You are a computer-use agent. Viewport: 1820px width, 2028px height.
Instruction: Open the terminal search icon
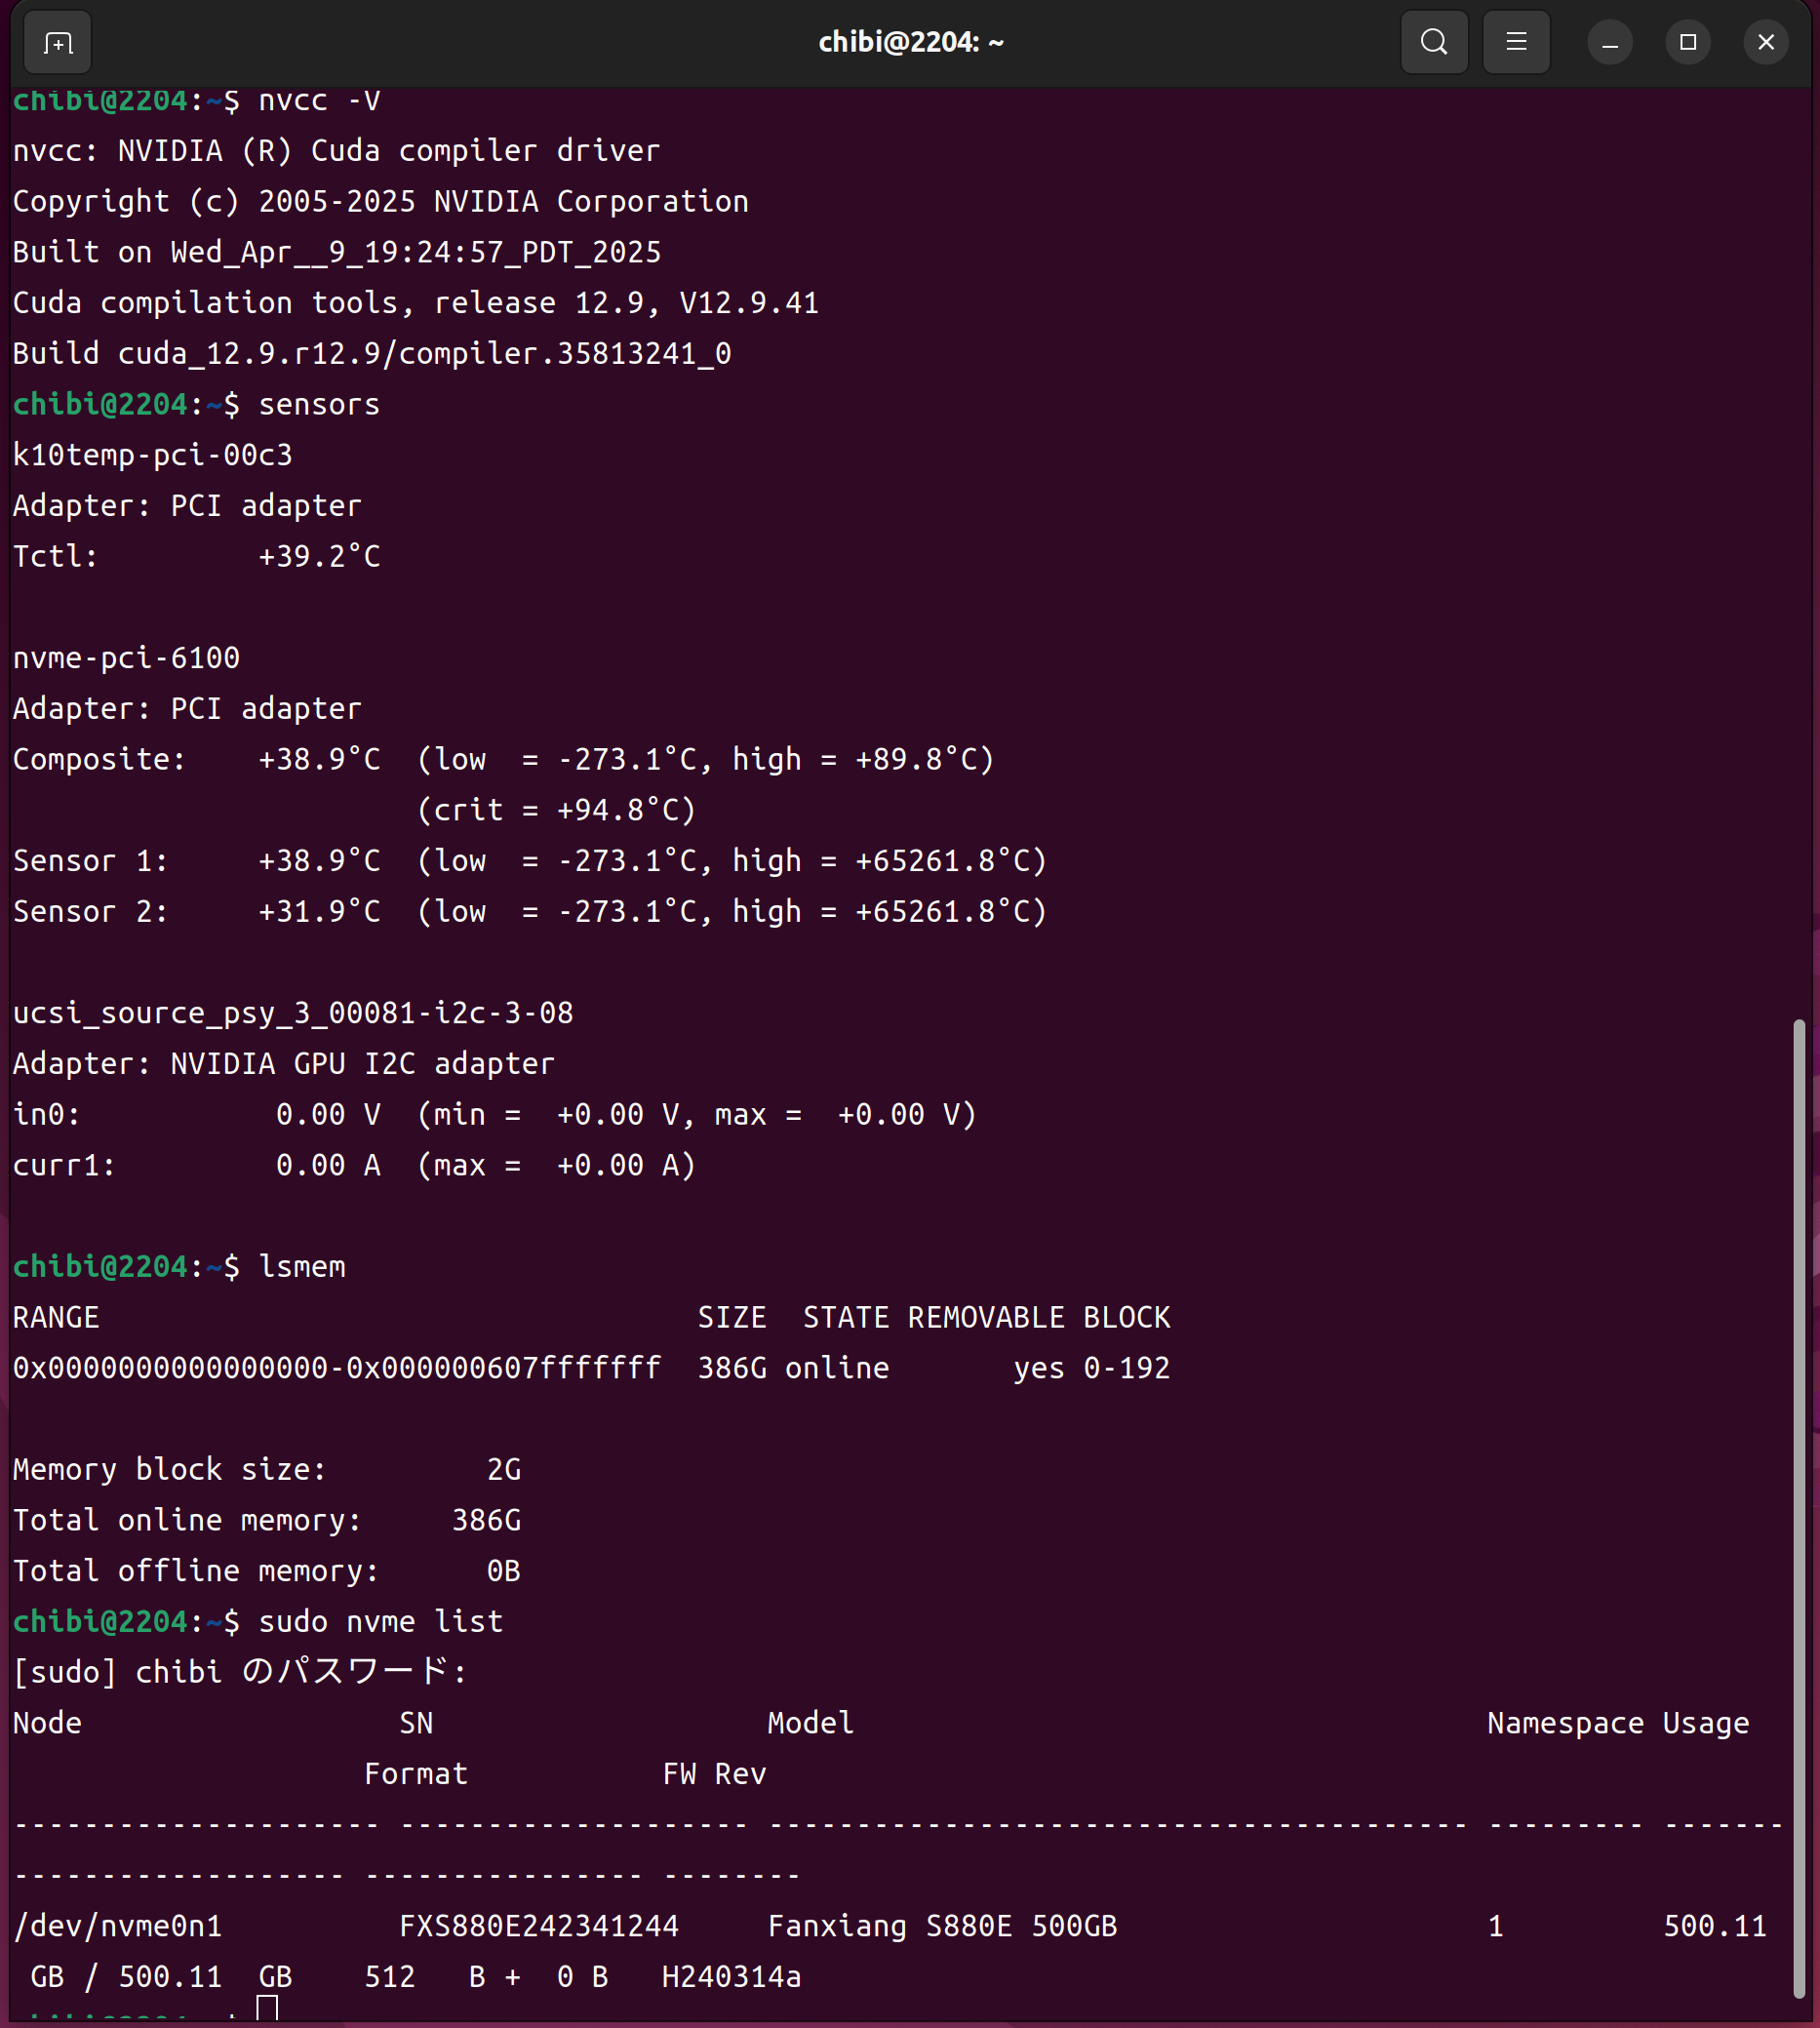1434,43
